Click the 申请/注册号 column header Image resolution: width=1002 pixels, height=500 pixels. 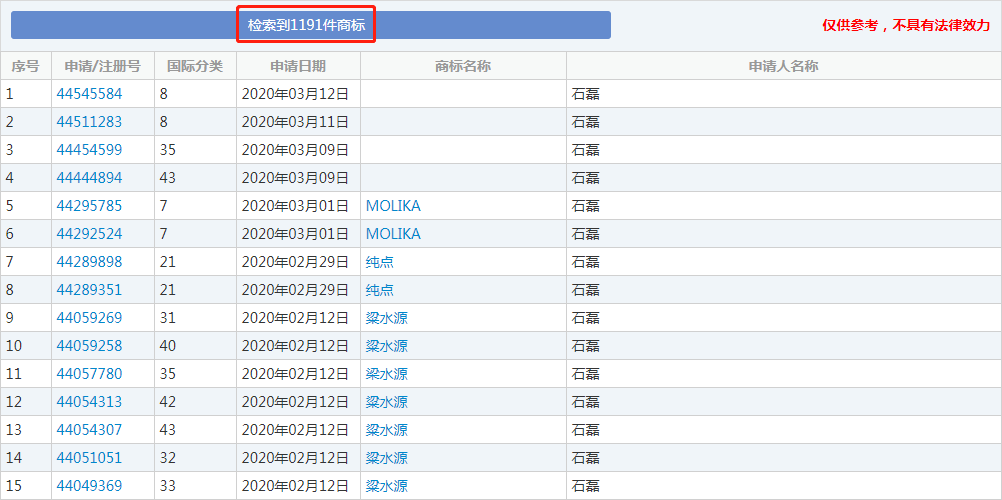(103, 66)
